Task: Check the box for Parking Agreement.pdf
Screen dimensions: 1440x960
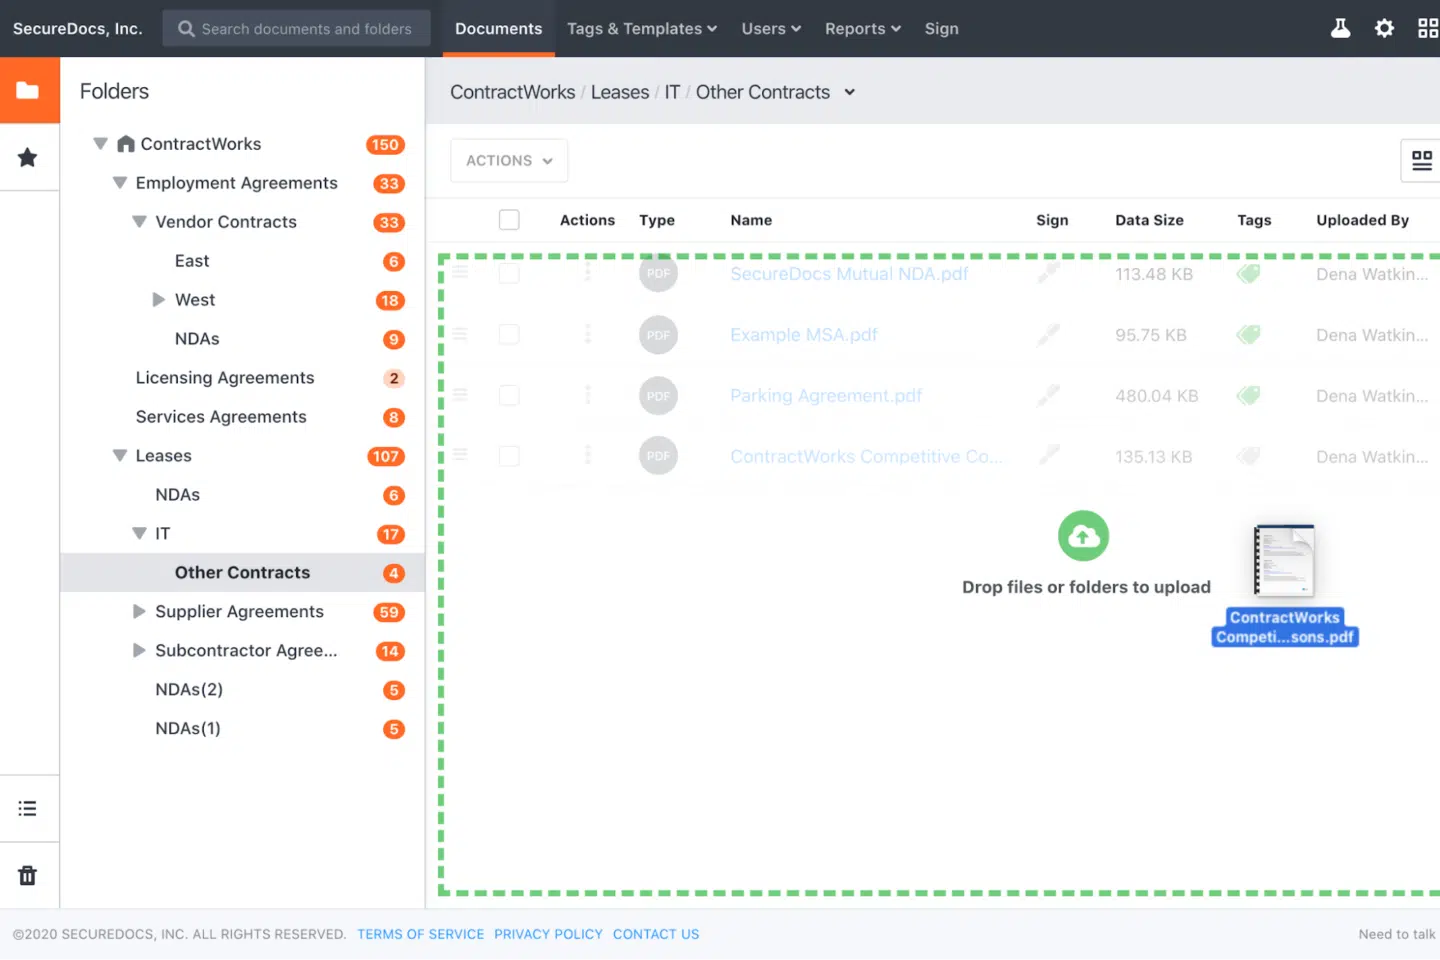Action: (x=509, y=395)
